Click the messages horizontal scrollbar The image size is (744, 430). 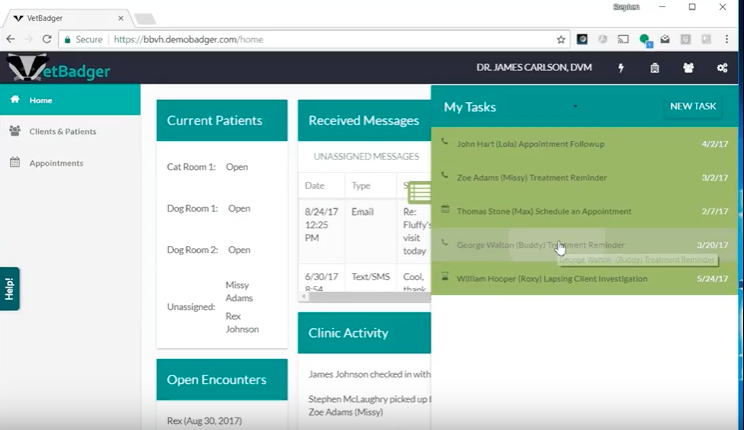(x=369, y=296)
